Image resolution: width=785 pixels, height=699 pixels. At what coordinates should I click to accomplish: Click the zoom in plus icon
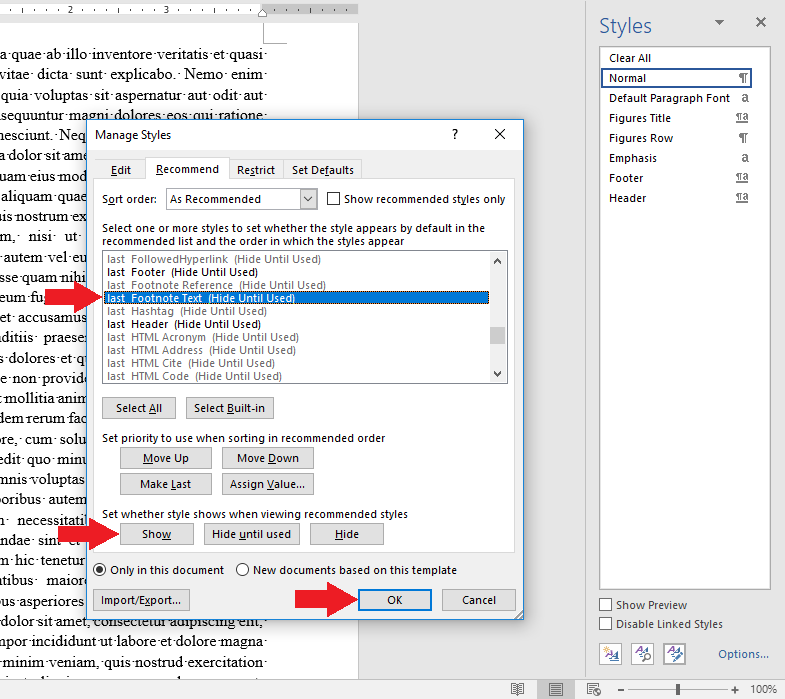(x=734, y=689)
